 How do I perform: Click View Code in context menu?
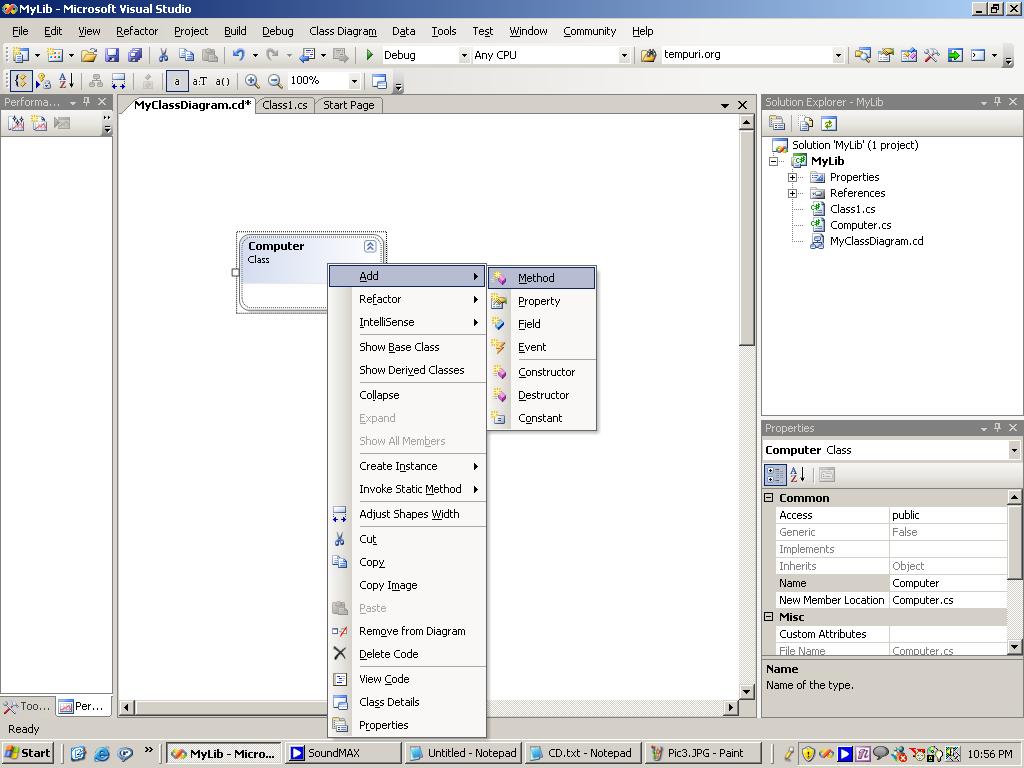point(407,679)
